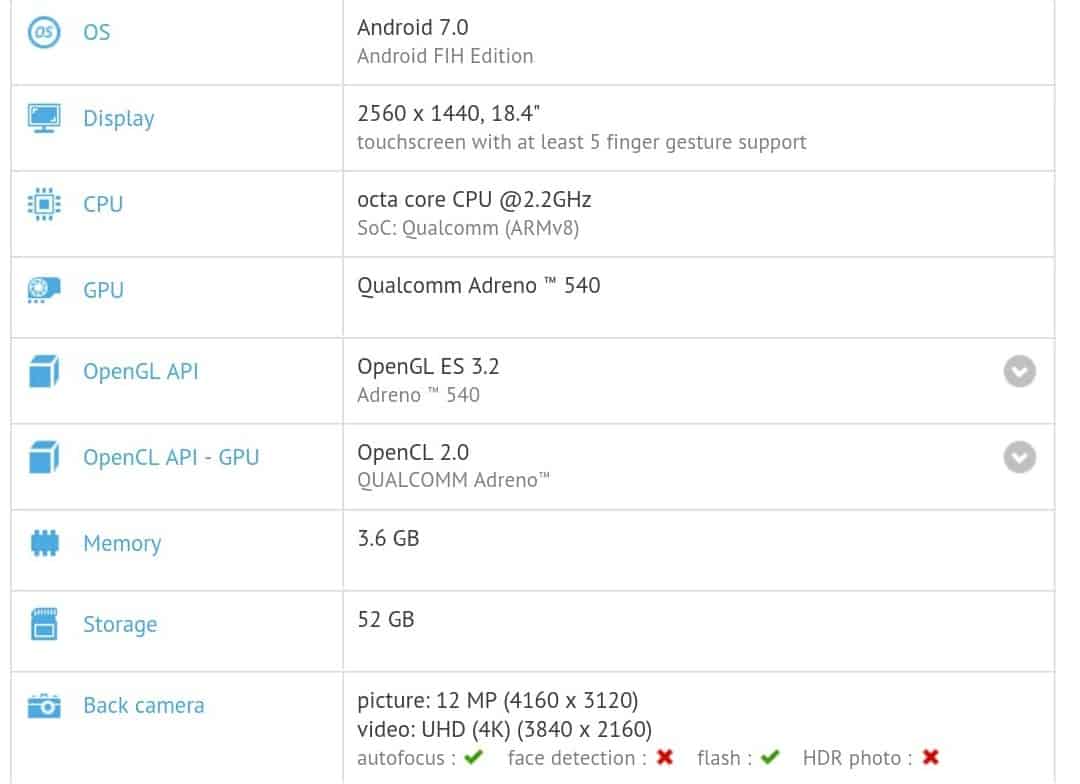
Task: Click the autofocus green checkmark
Action: point(473,757)
